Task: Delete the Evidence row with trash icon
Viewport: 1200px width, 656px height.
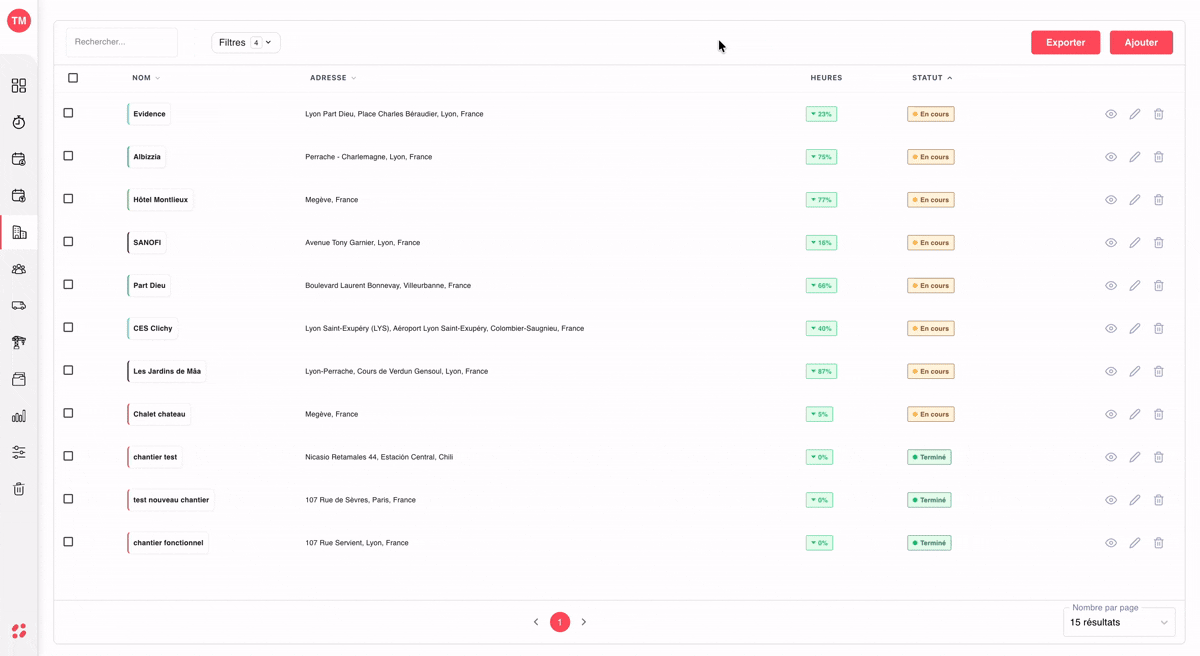Action: pyautogui.click(x=1159, y=114)
